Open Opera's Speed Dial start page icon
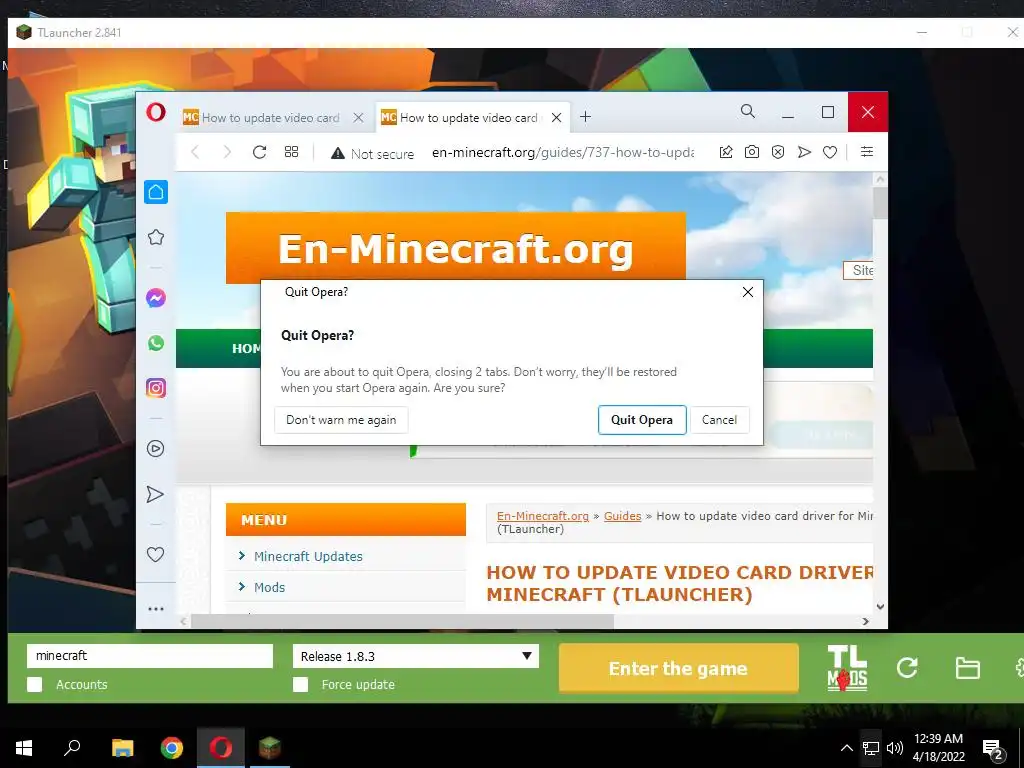This screenshot has width=1024, height=768. (291, 152)
